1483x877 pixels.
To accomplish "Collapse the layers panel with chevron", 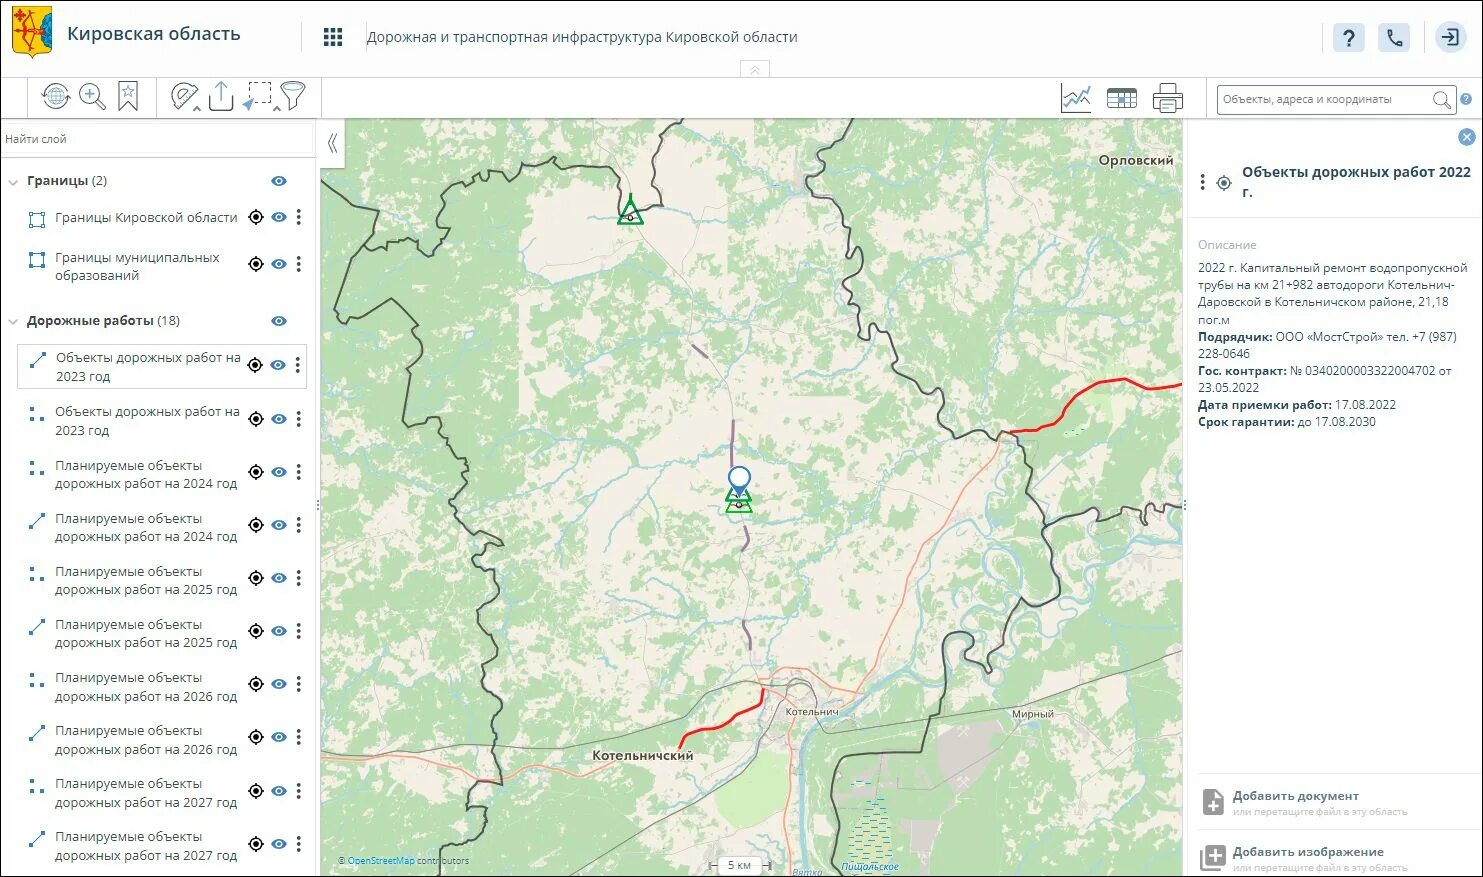I will click(x=332, y=143).
